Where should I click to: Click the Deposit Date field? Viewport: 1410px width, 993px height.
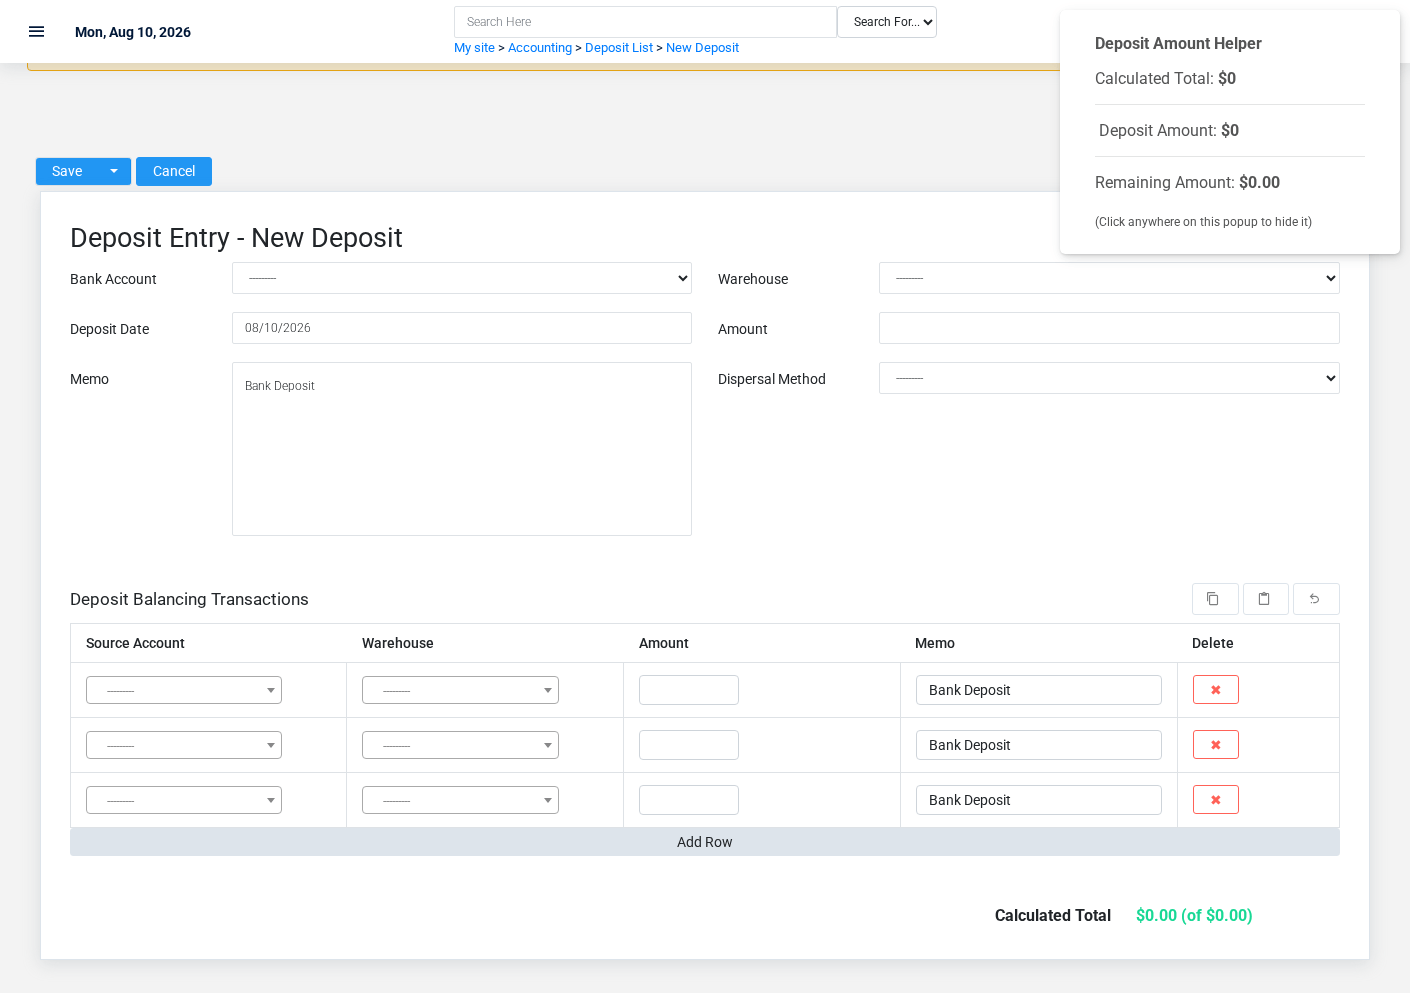pyautogui.click(x=462, y=328)
